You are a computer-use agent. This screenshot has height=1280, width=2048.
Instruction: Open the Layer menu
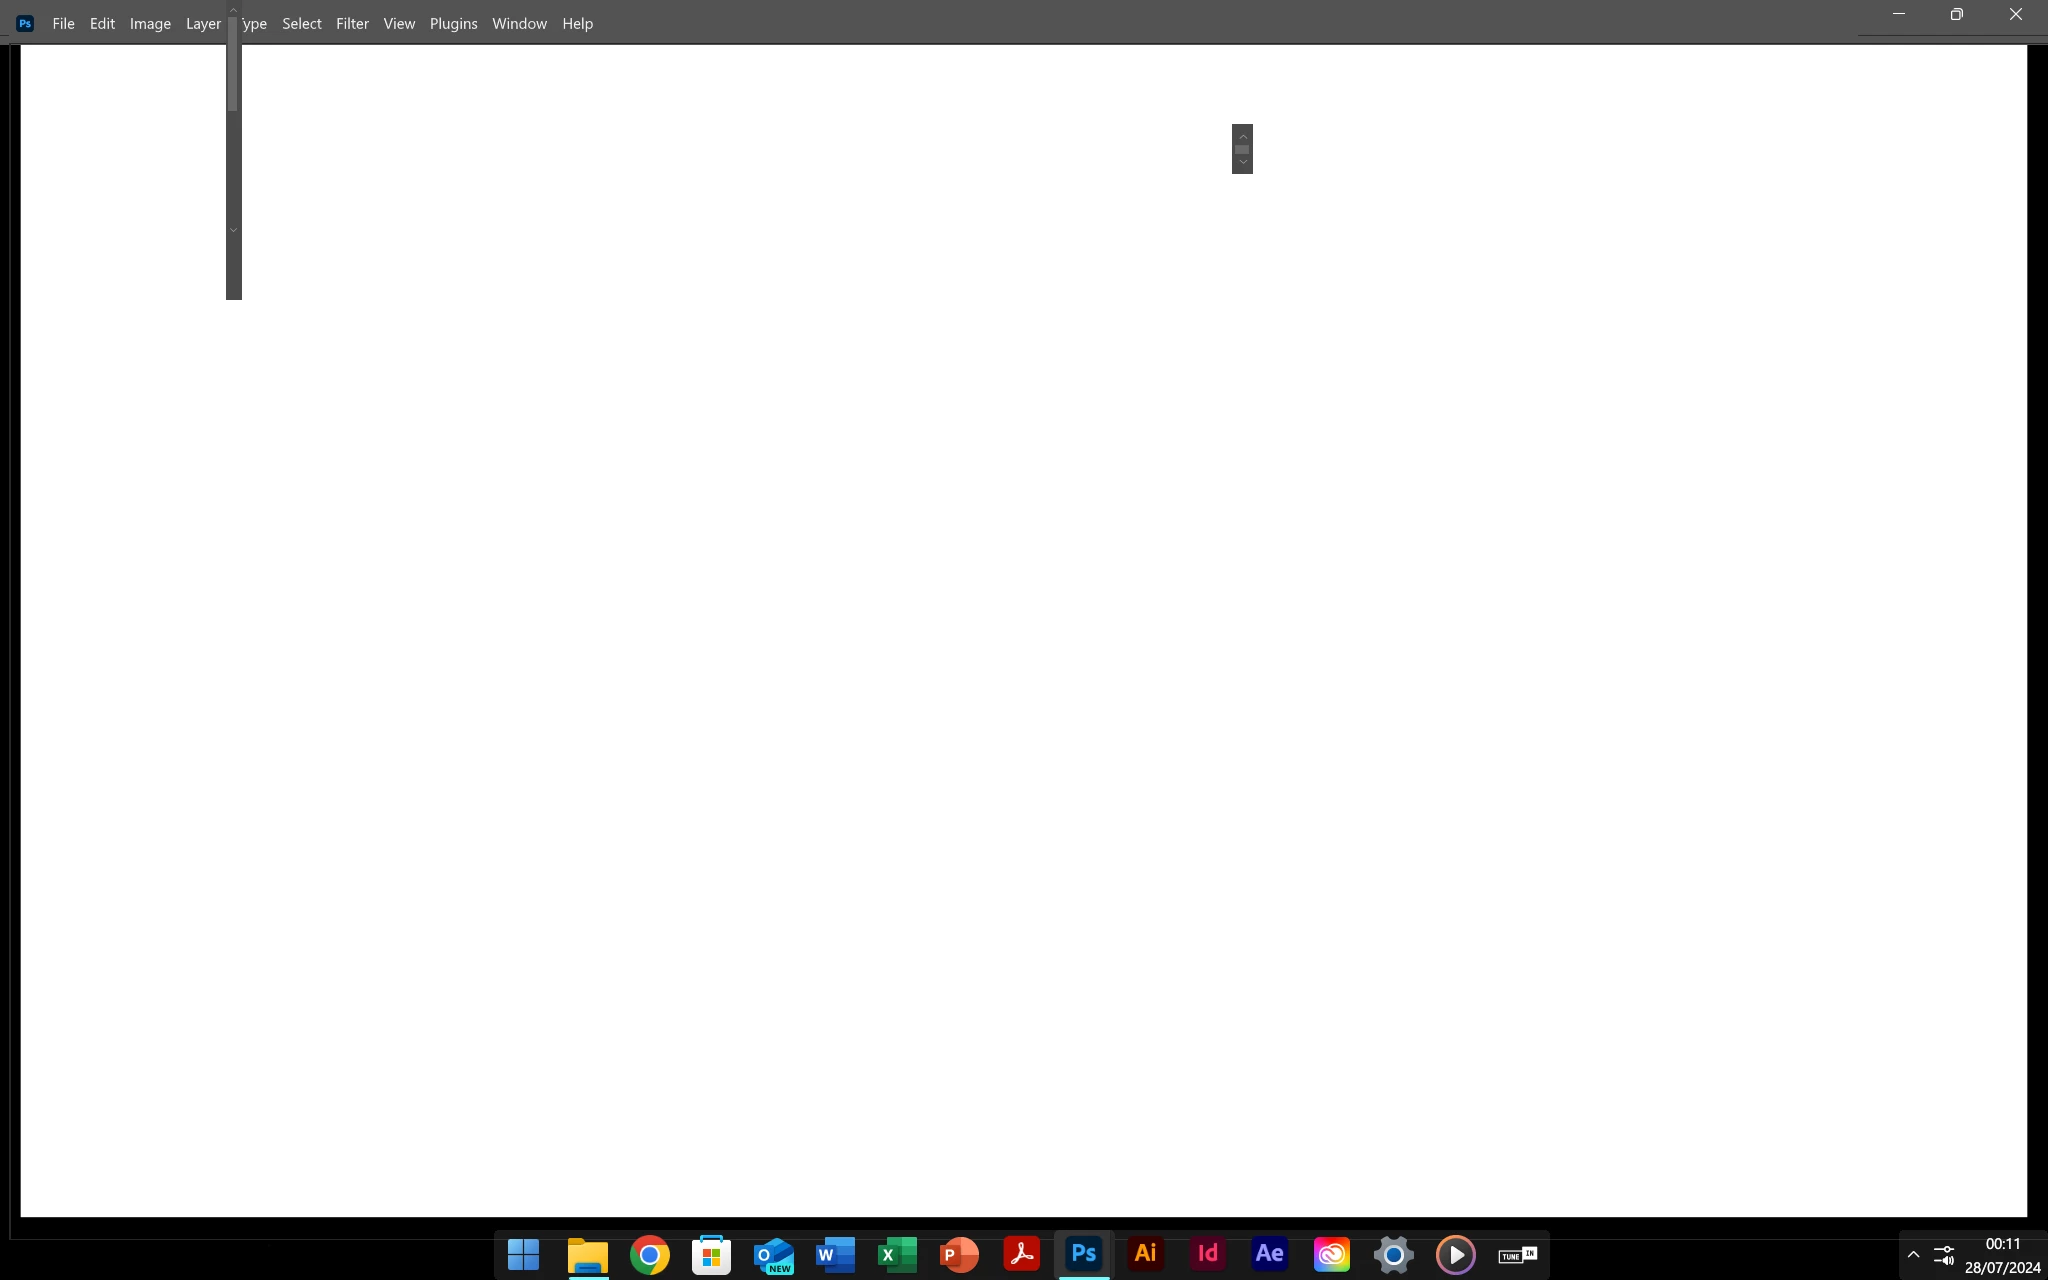click(203, 23)
